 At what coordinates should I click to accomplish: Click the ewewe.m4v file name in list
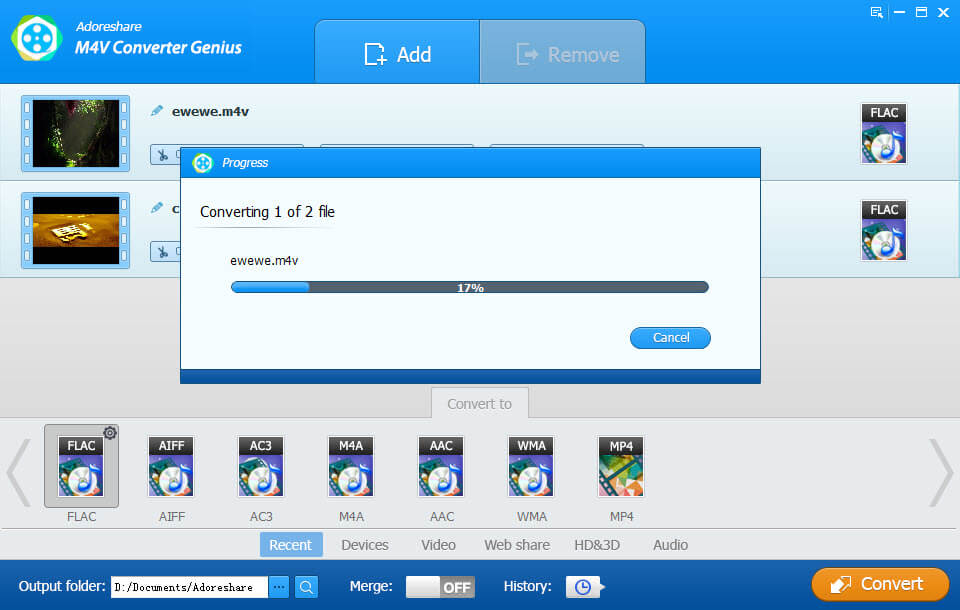point(210,111)
